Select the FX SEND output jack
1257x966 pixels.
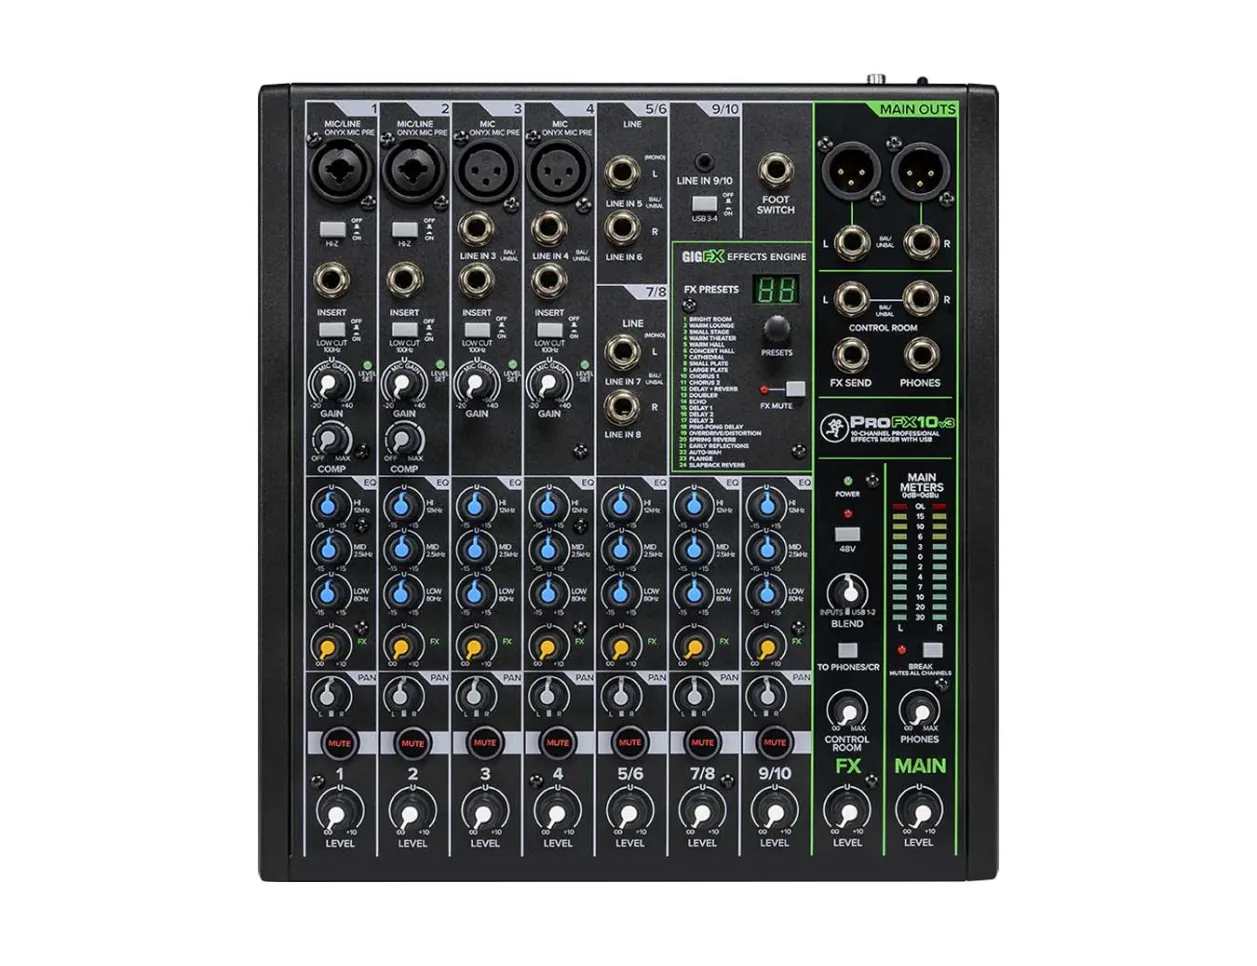(x=850, y=356)
